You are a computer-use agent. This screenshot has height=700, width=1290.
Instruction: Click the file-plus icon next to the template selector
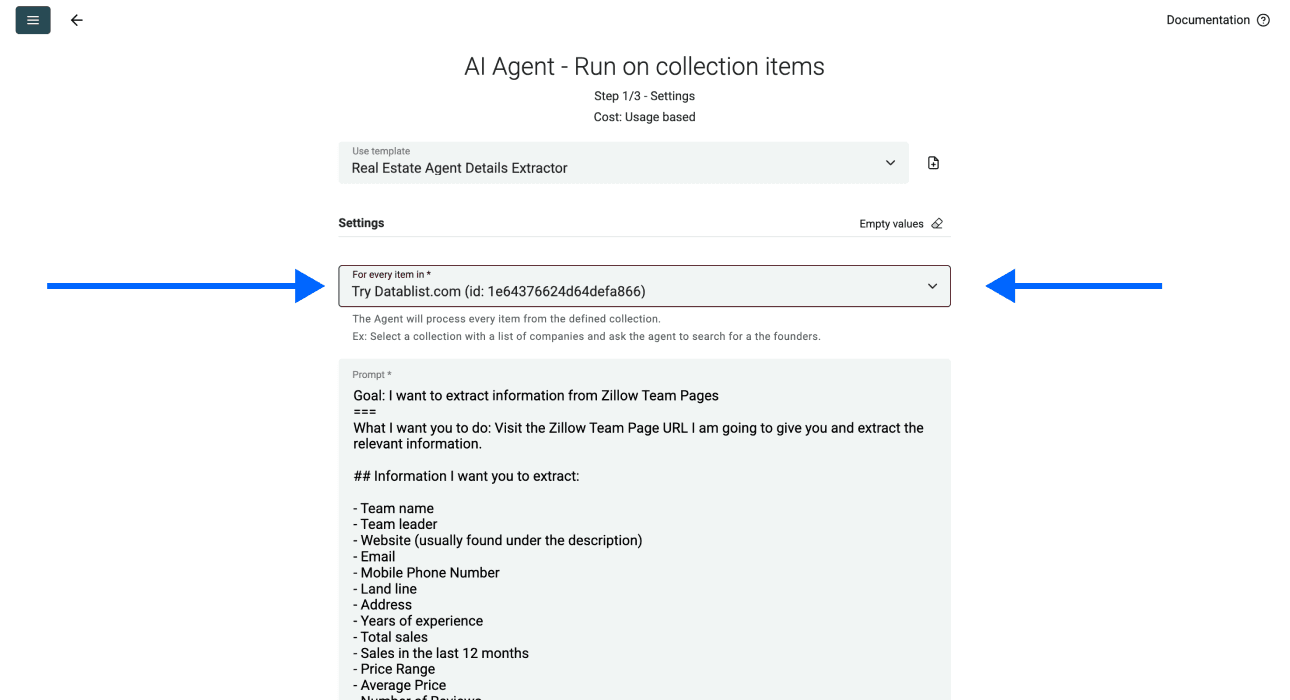[933, 162]
